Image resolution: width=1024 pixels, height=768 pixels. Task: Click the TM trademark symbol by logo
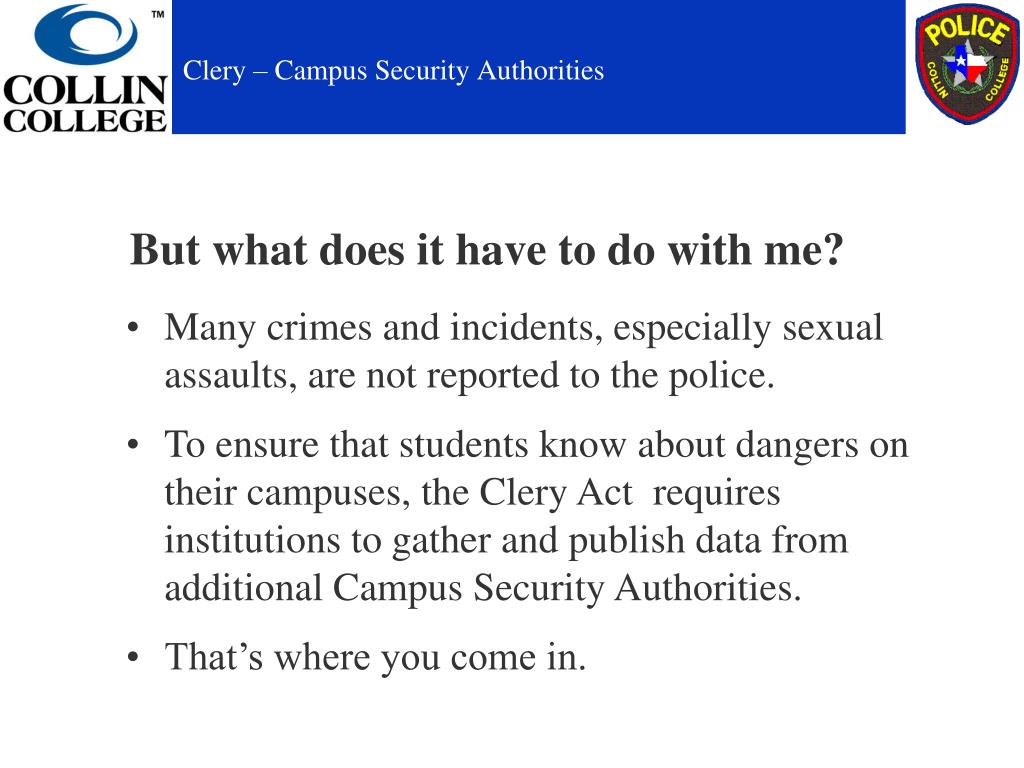[157, 14]
